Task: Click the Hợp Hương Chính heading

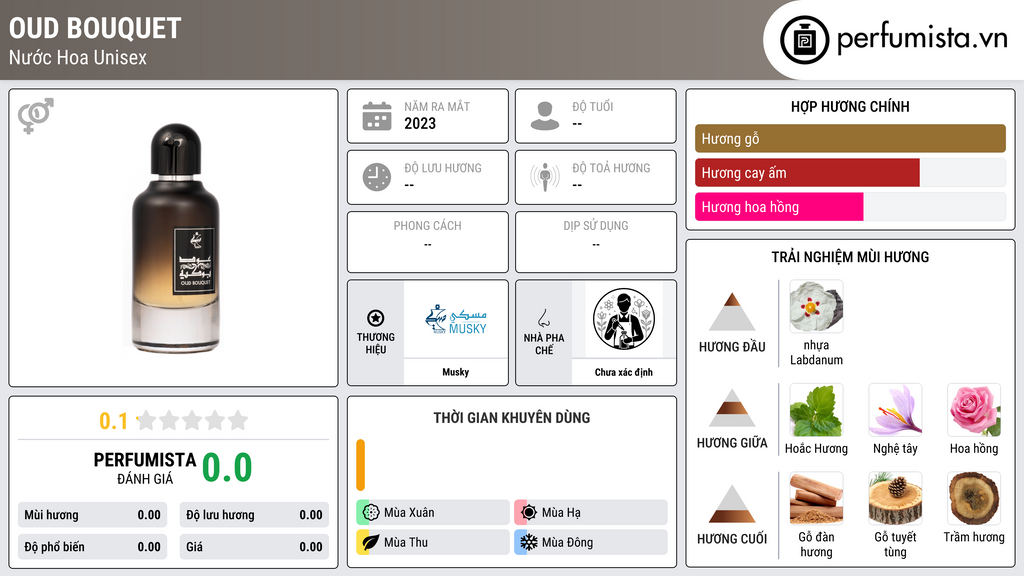Action: (850, 106)
